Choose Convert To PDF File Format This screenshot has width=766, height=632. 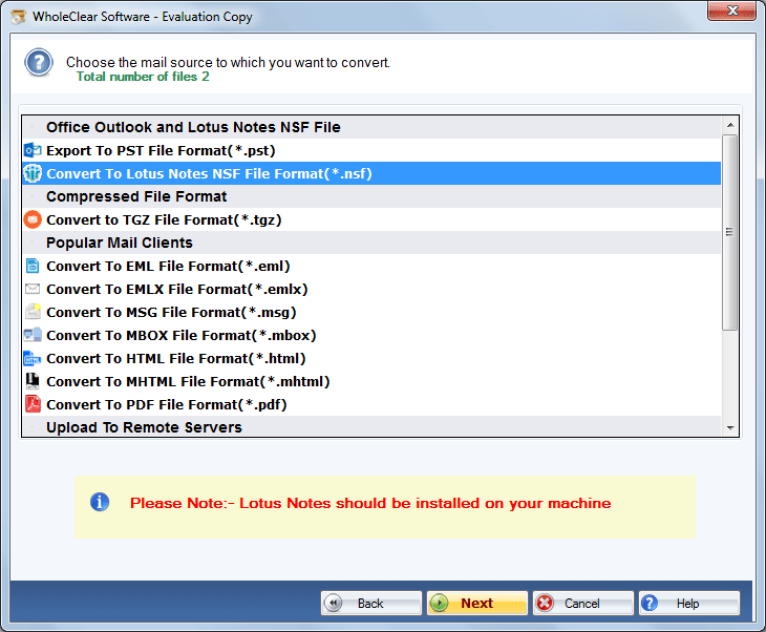[371, 404]
